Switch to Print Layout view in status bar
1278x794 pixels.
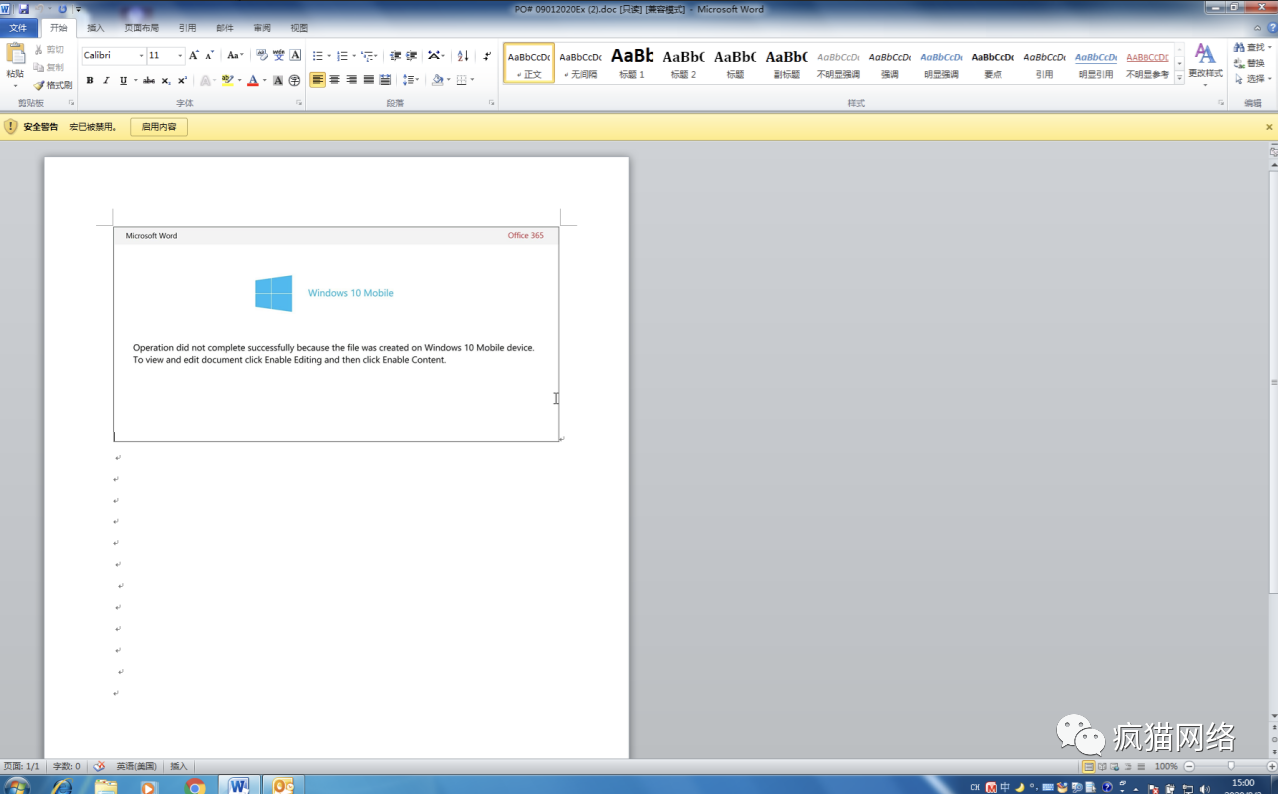[x=1088, y=766]
